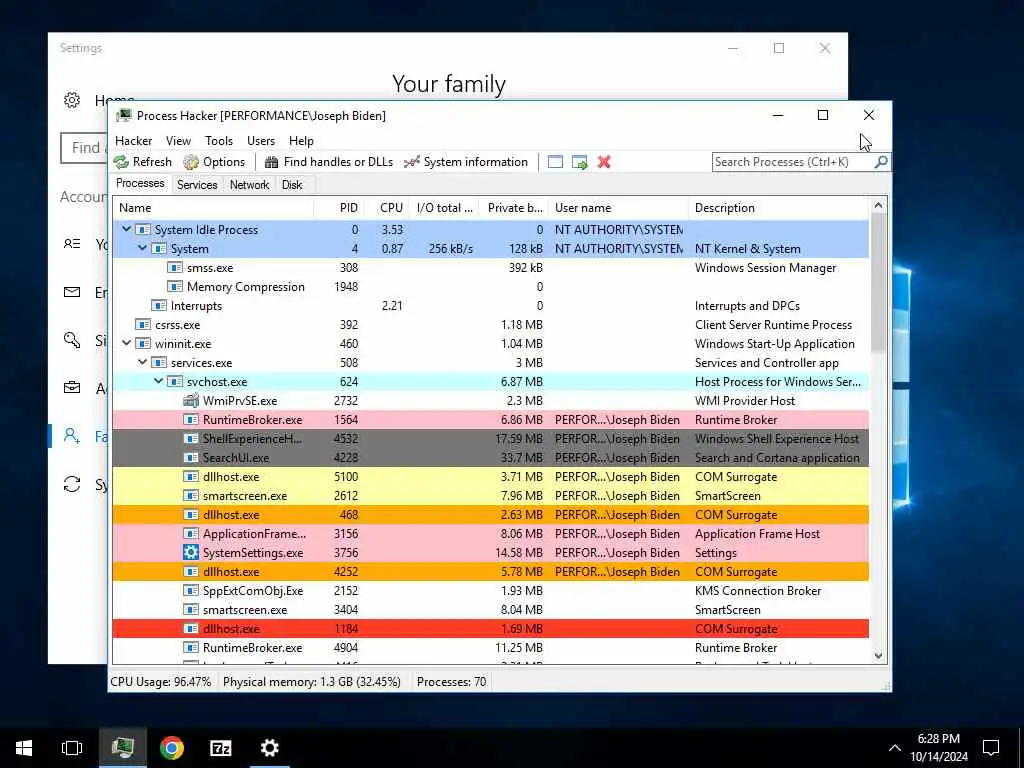Click the SystemSettings.exe gear icon
This screenshot has width=1024, height=768.
[191, 552]
